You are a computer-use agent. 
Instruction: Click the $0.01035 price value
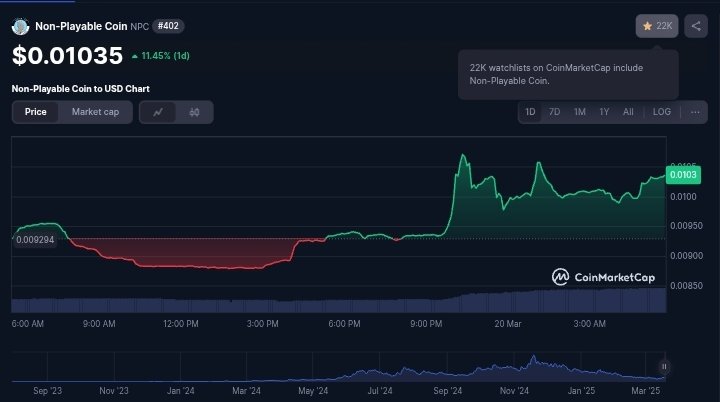(68, 56)
